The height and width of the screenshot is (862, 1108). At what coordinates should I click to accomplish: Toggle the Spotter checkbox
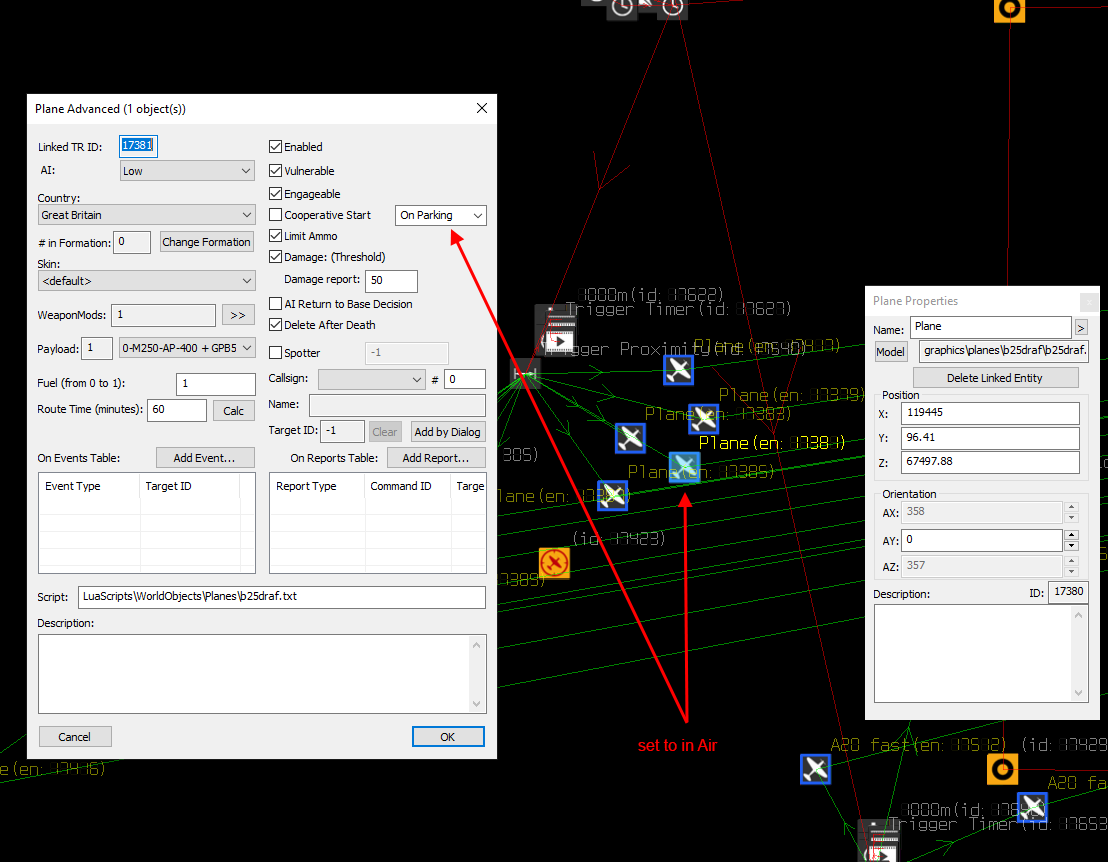[276, 353]
